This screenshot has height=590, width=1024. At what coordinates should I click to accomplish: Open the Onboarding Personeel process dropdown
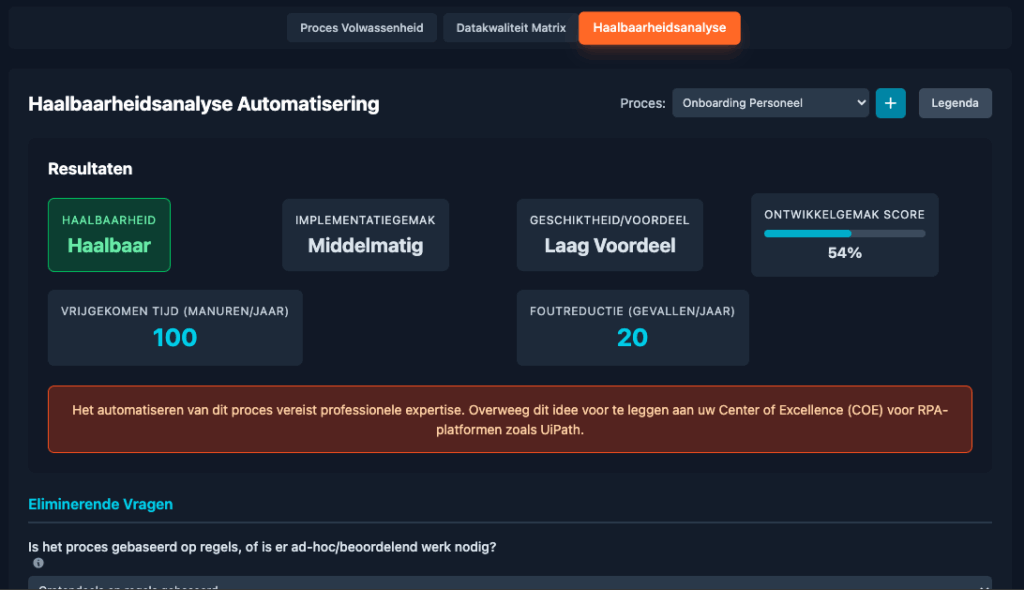click(x=769, y=103)
